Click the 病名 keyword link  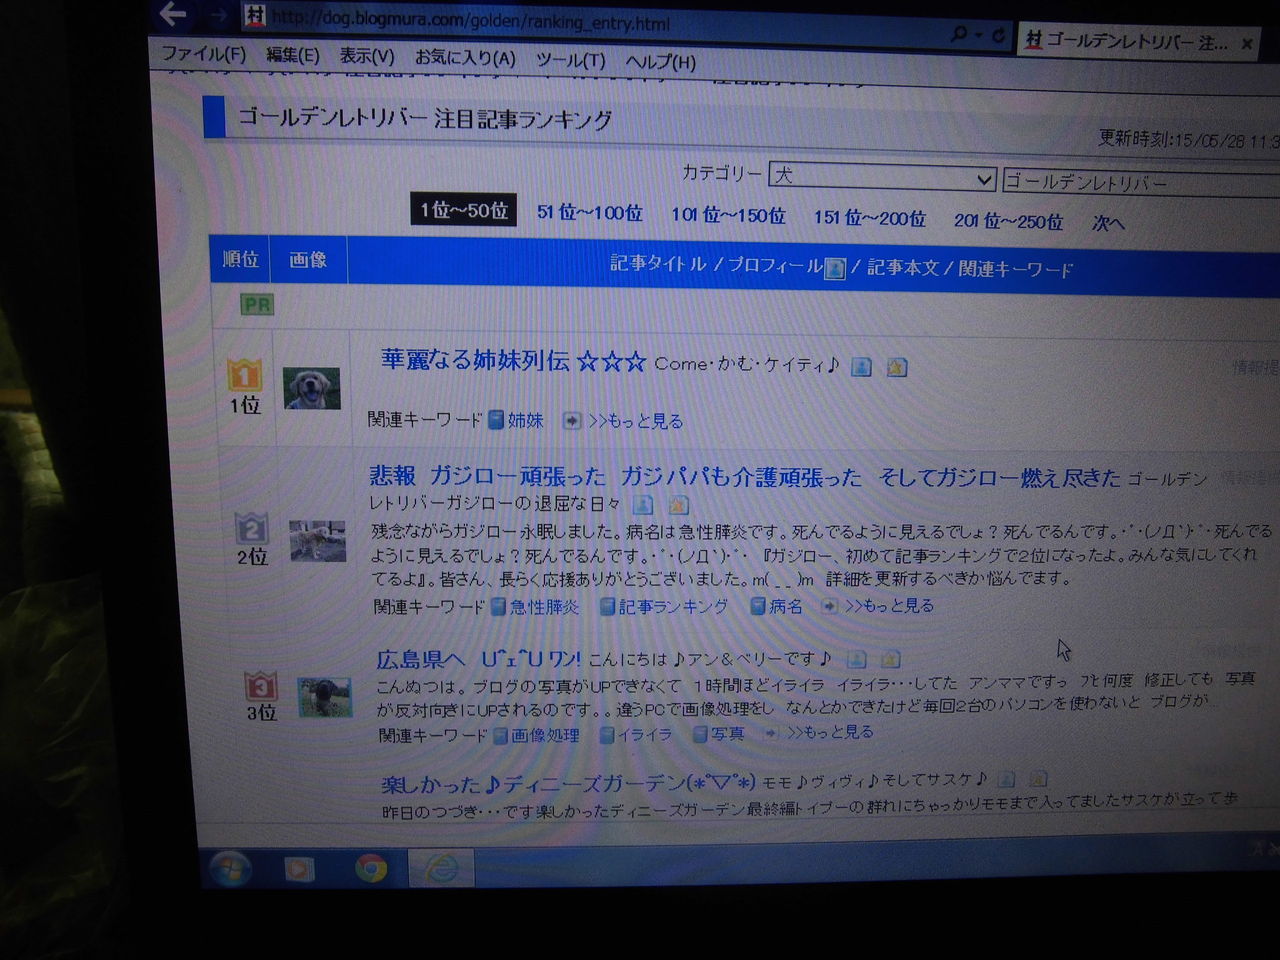point(786,606)
